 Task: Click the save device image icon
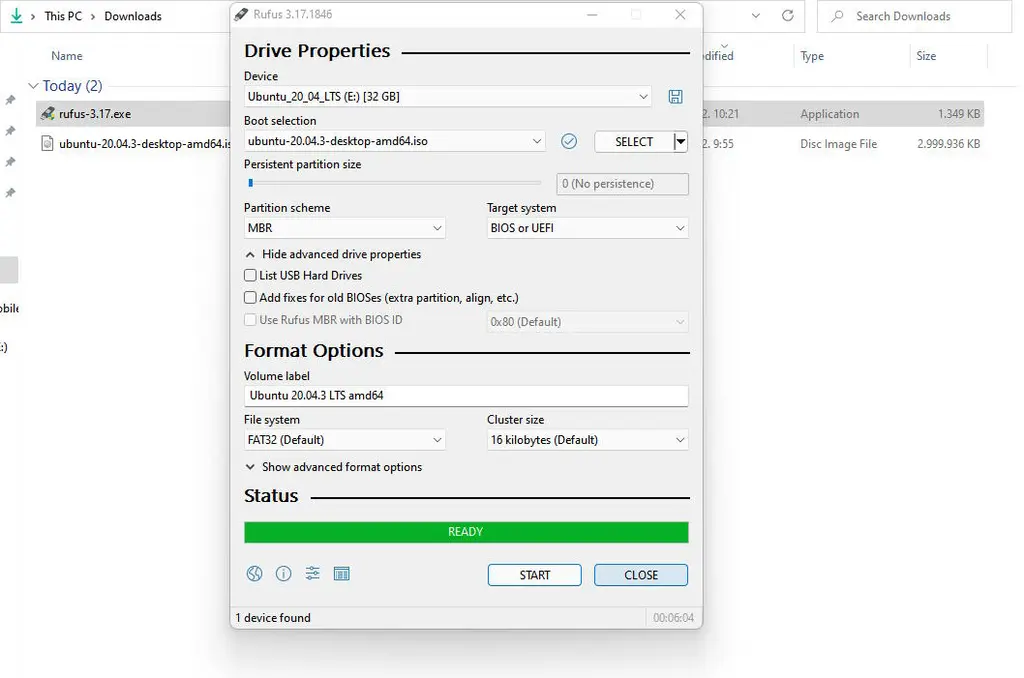(675, 97)
